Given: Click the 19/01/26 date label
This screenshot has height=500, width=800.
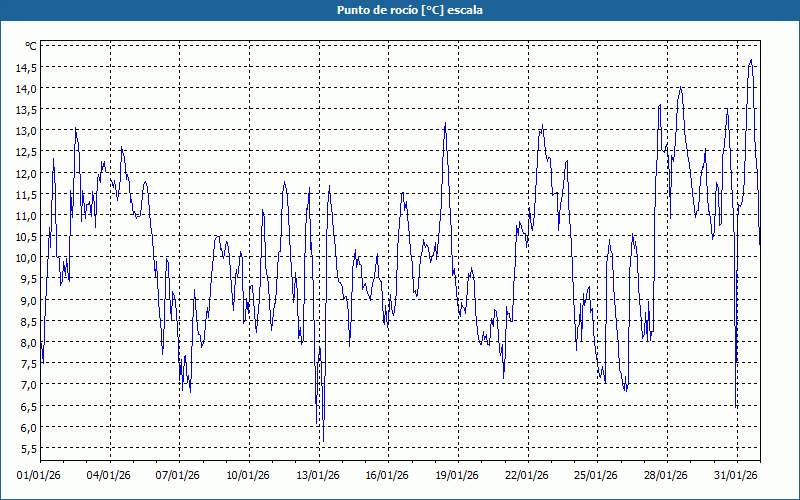Looking at the screenshot, I should click(457, 476).
